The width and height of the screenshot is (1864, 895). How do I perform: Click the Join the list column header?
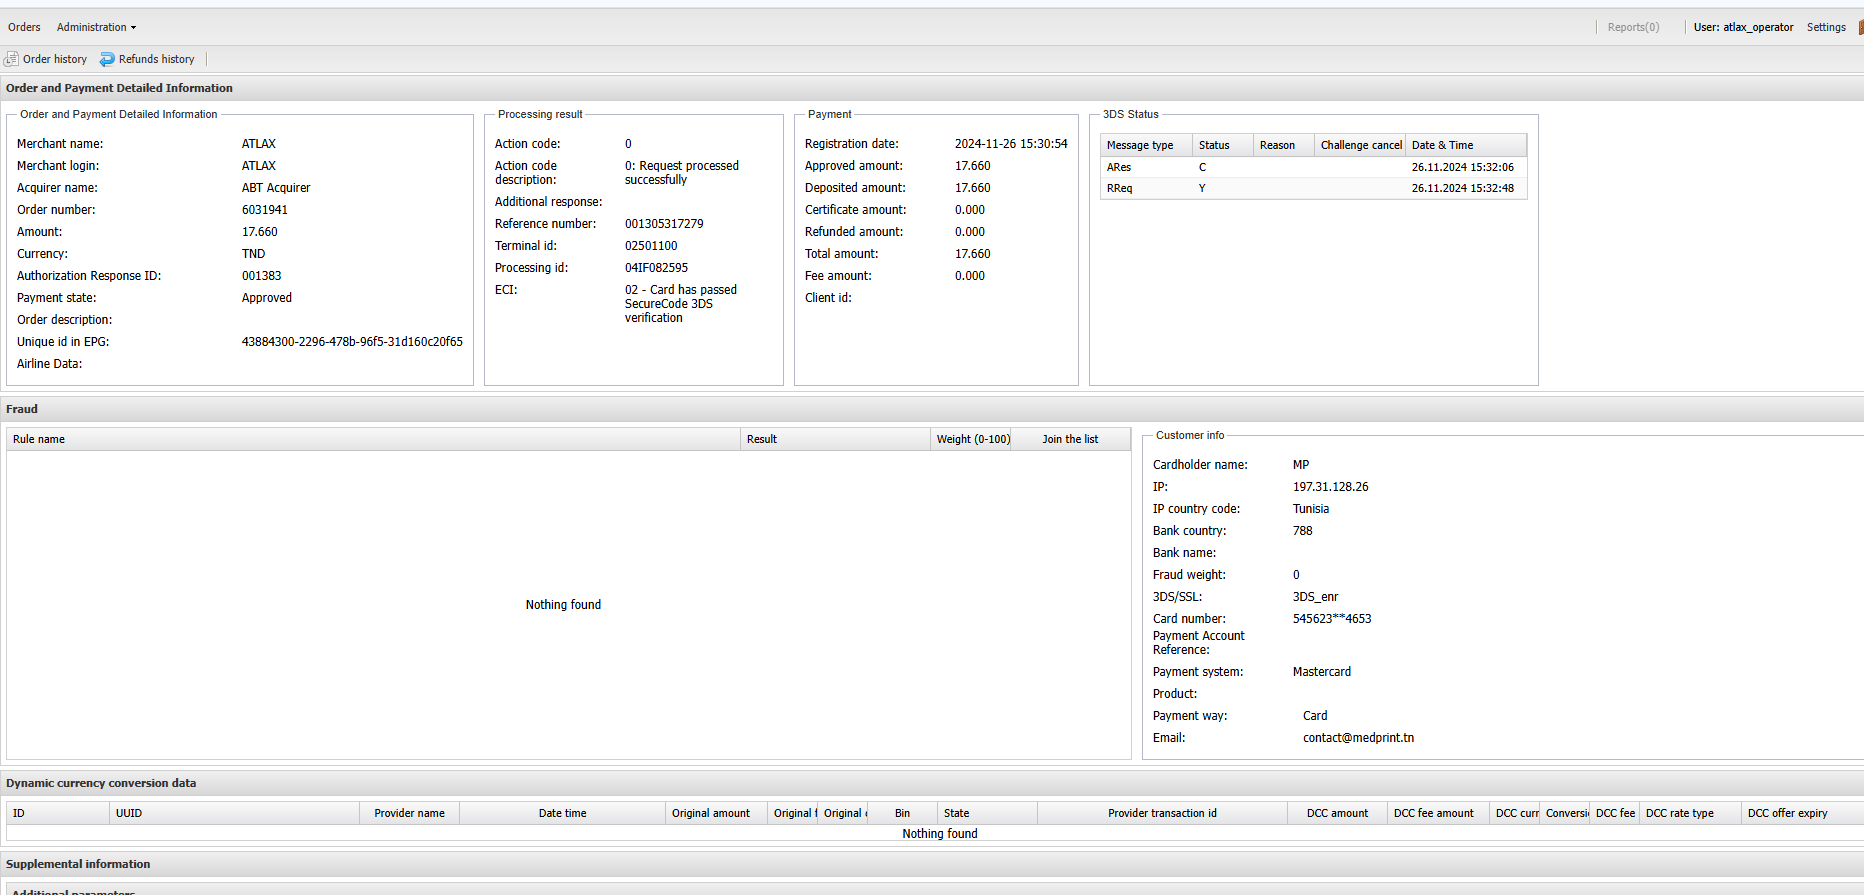coord(1069,439)
